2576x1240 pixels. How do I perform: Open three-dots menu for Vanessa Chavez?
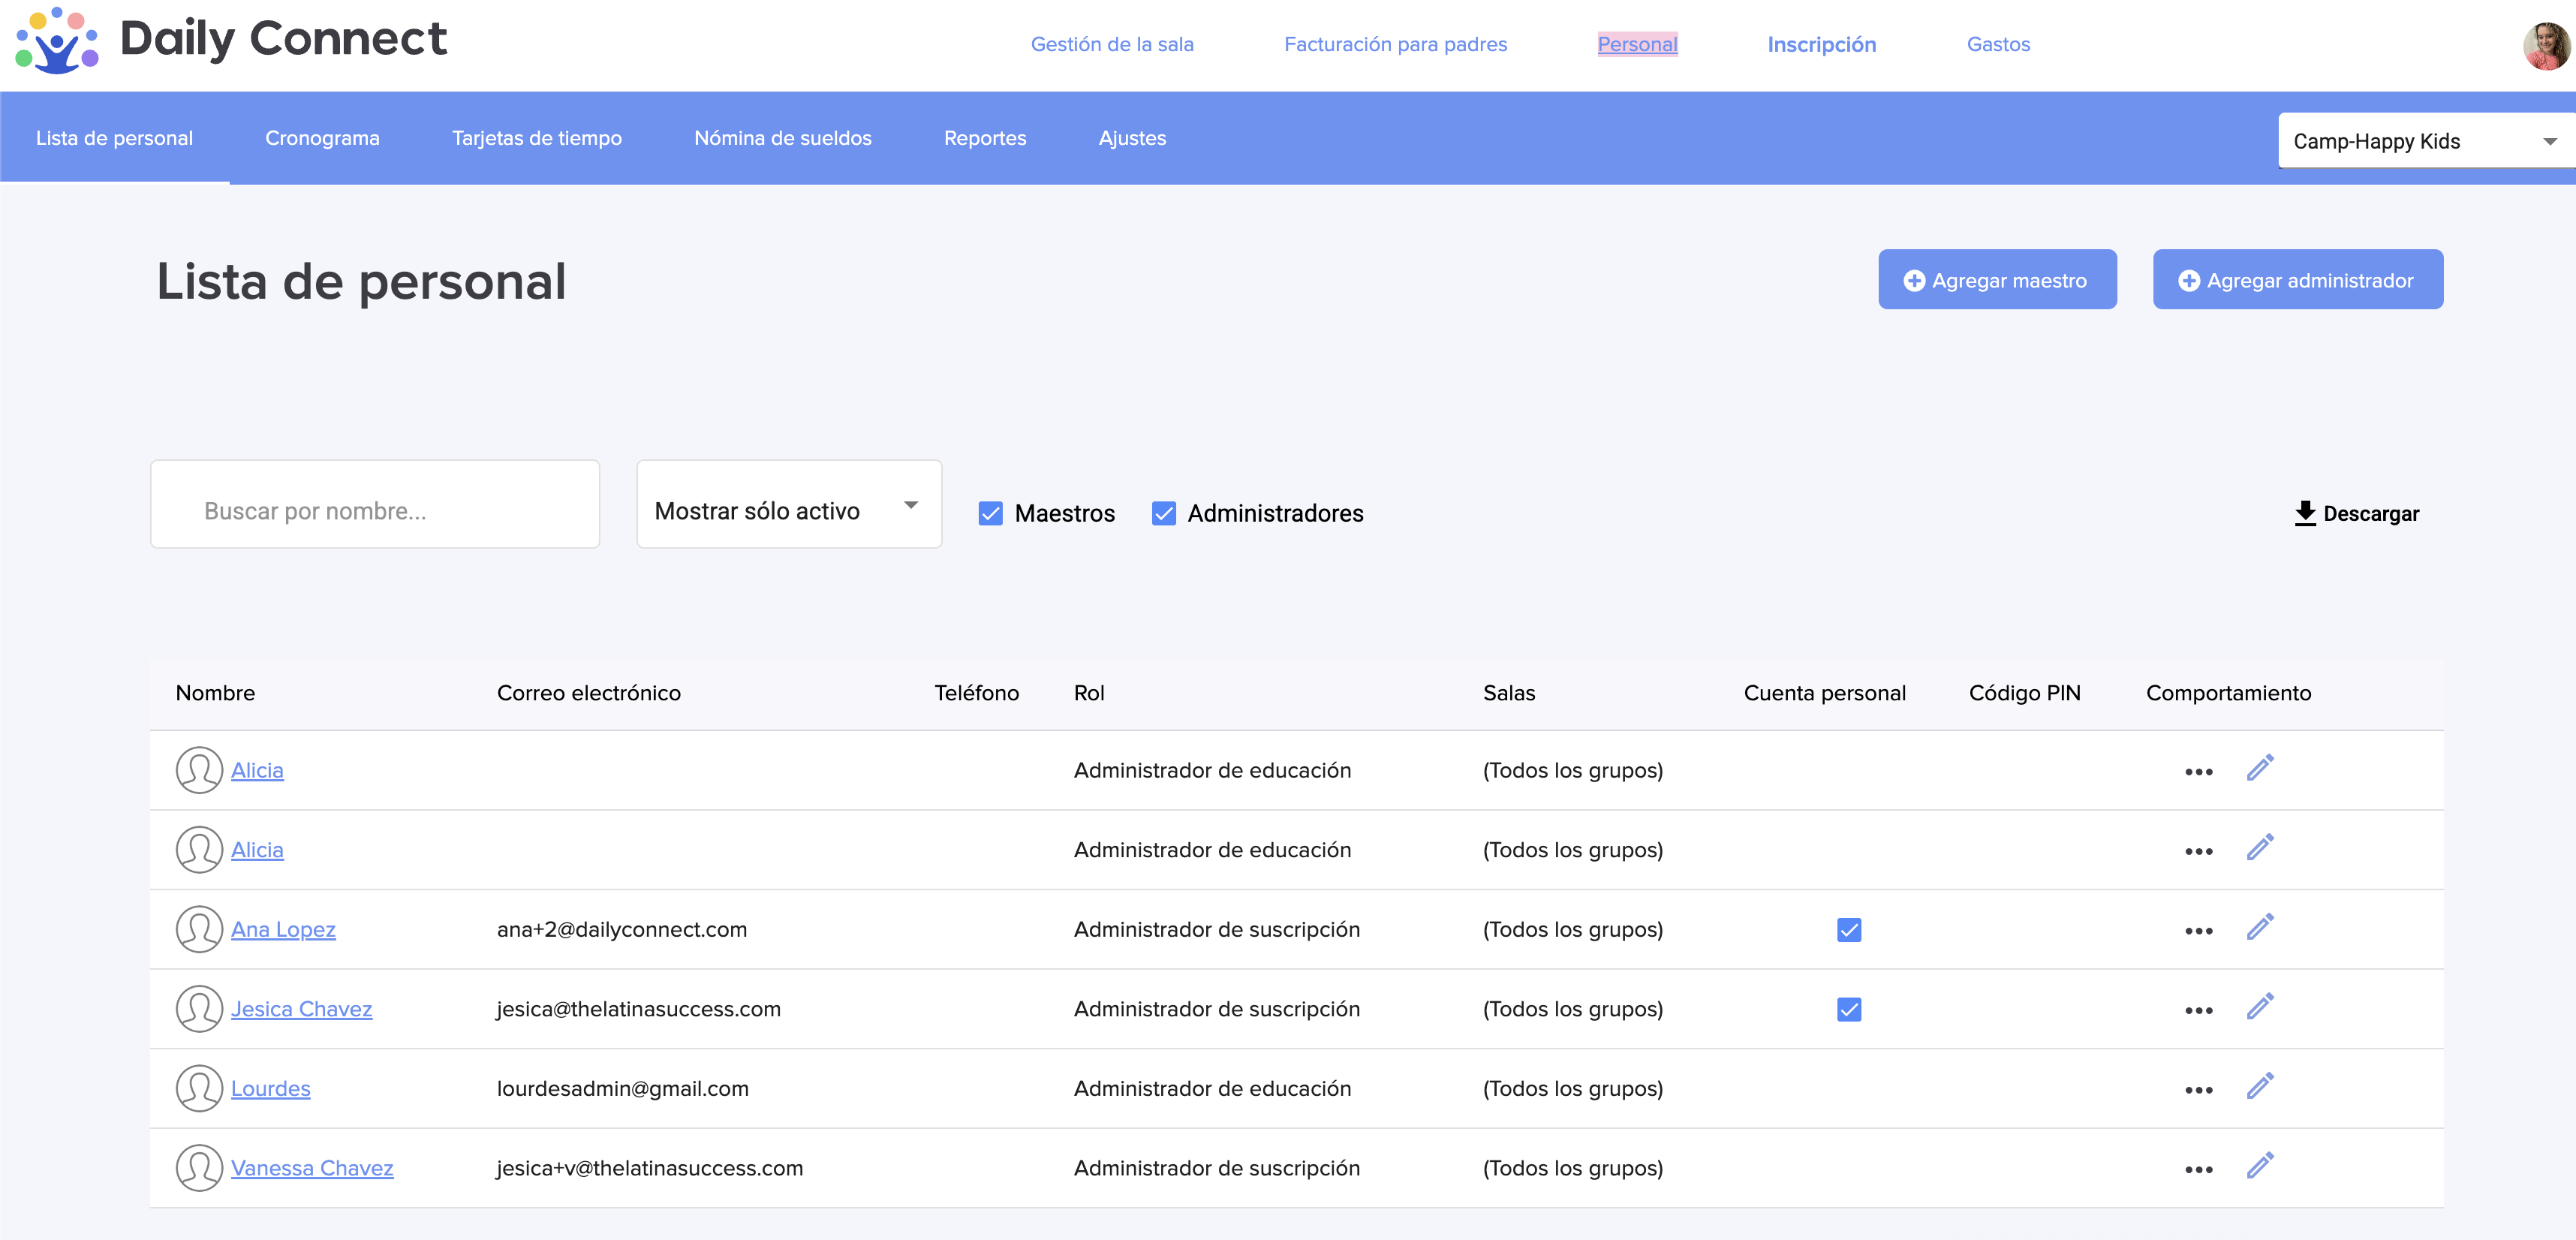(x=2198, y=1169)
